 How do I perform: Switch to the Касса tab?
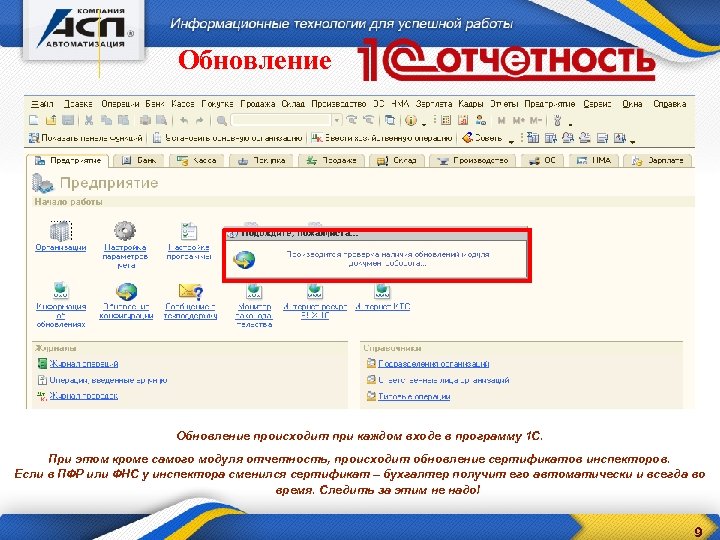[198, 160]
